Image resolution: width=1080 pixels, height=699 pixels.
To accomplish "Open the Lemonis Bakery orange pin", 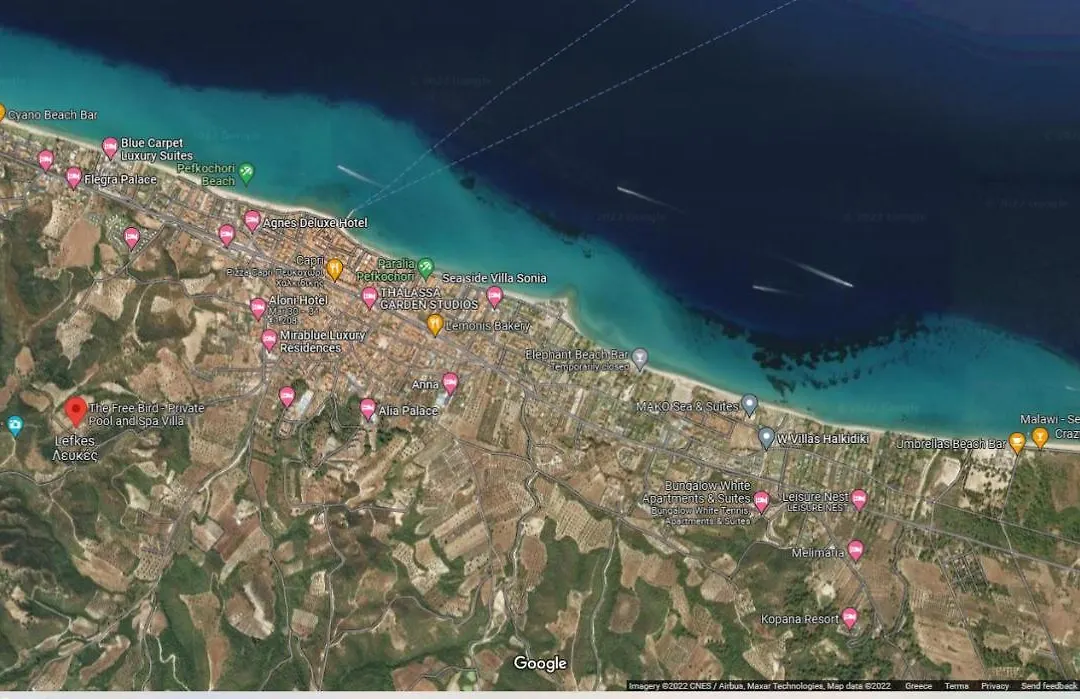I will click(435, 324).
